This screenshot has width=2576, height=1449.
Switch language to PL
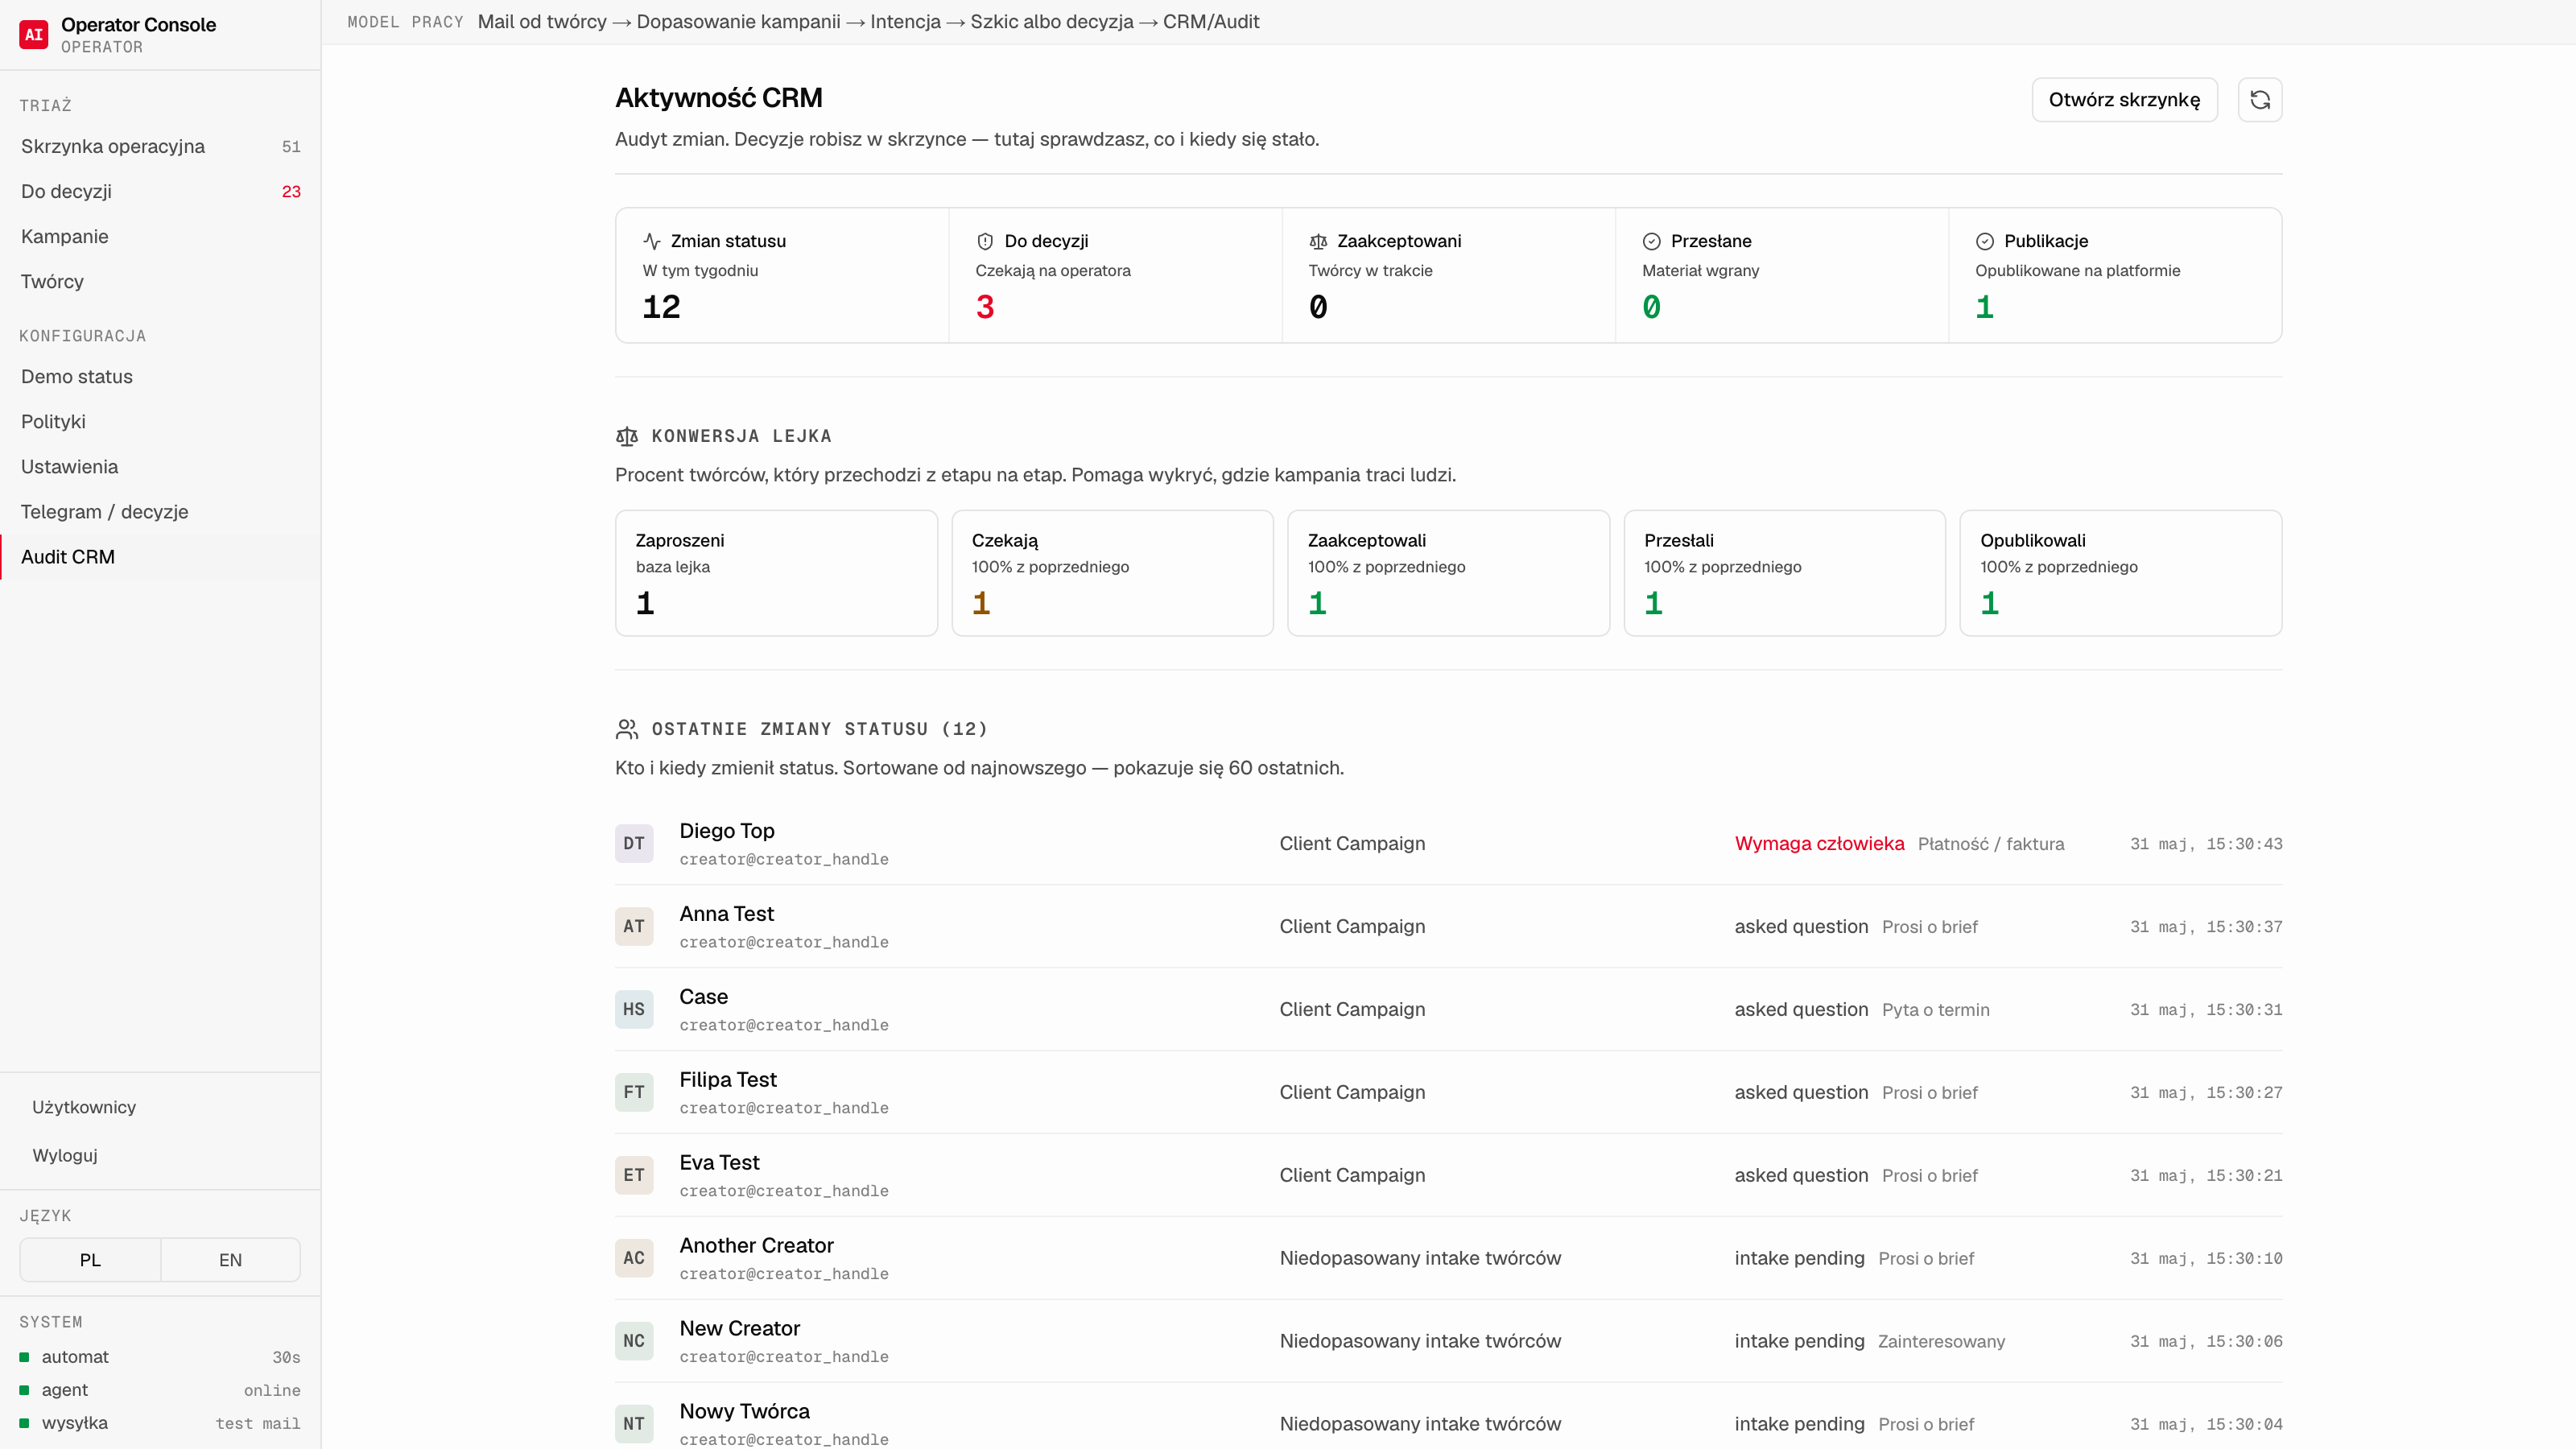coord(90,1260)
